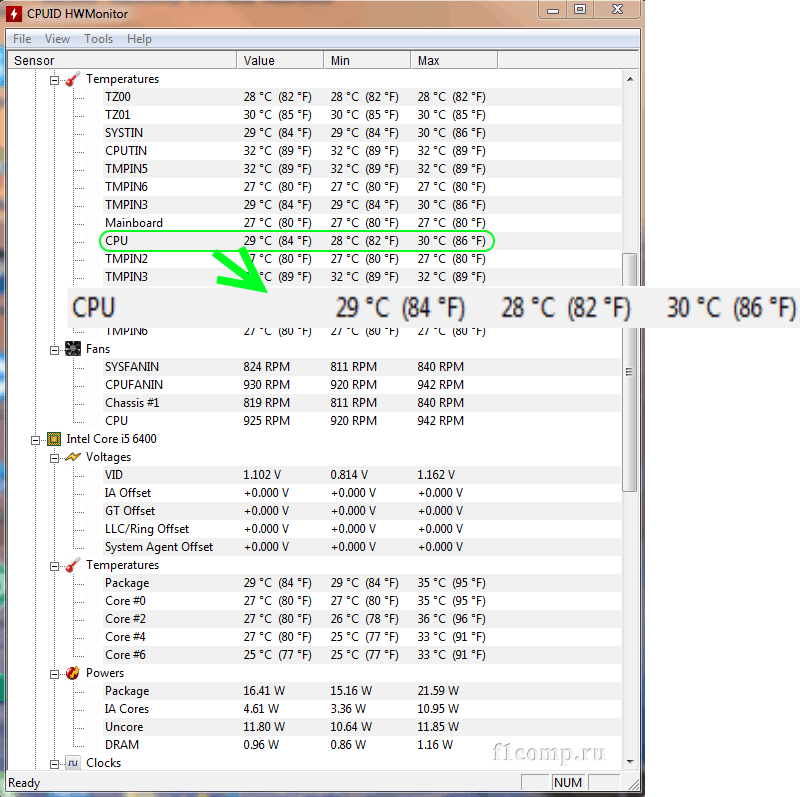The image size is (800, 797).
Task: Select the CPUTIN sensor row
Action: 362,151
